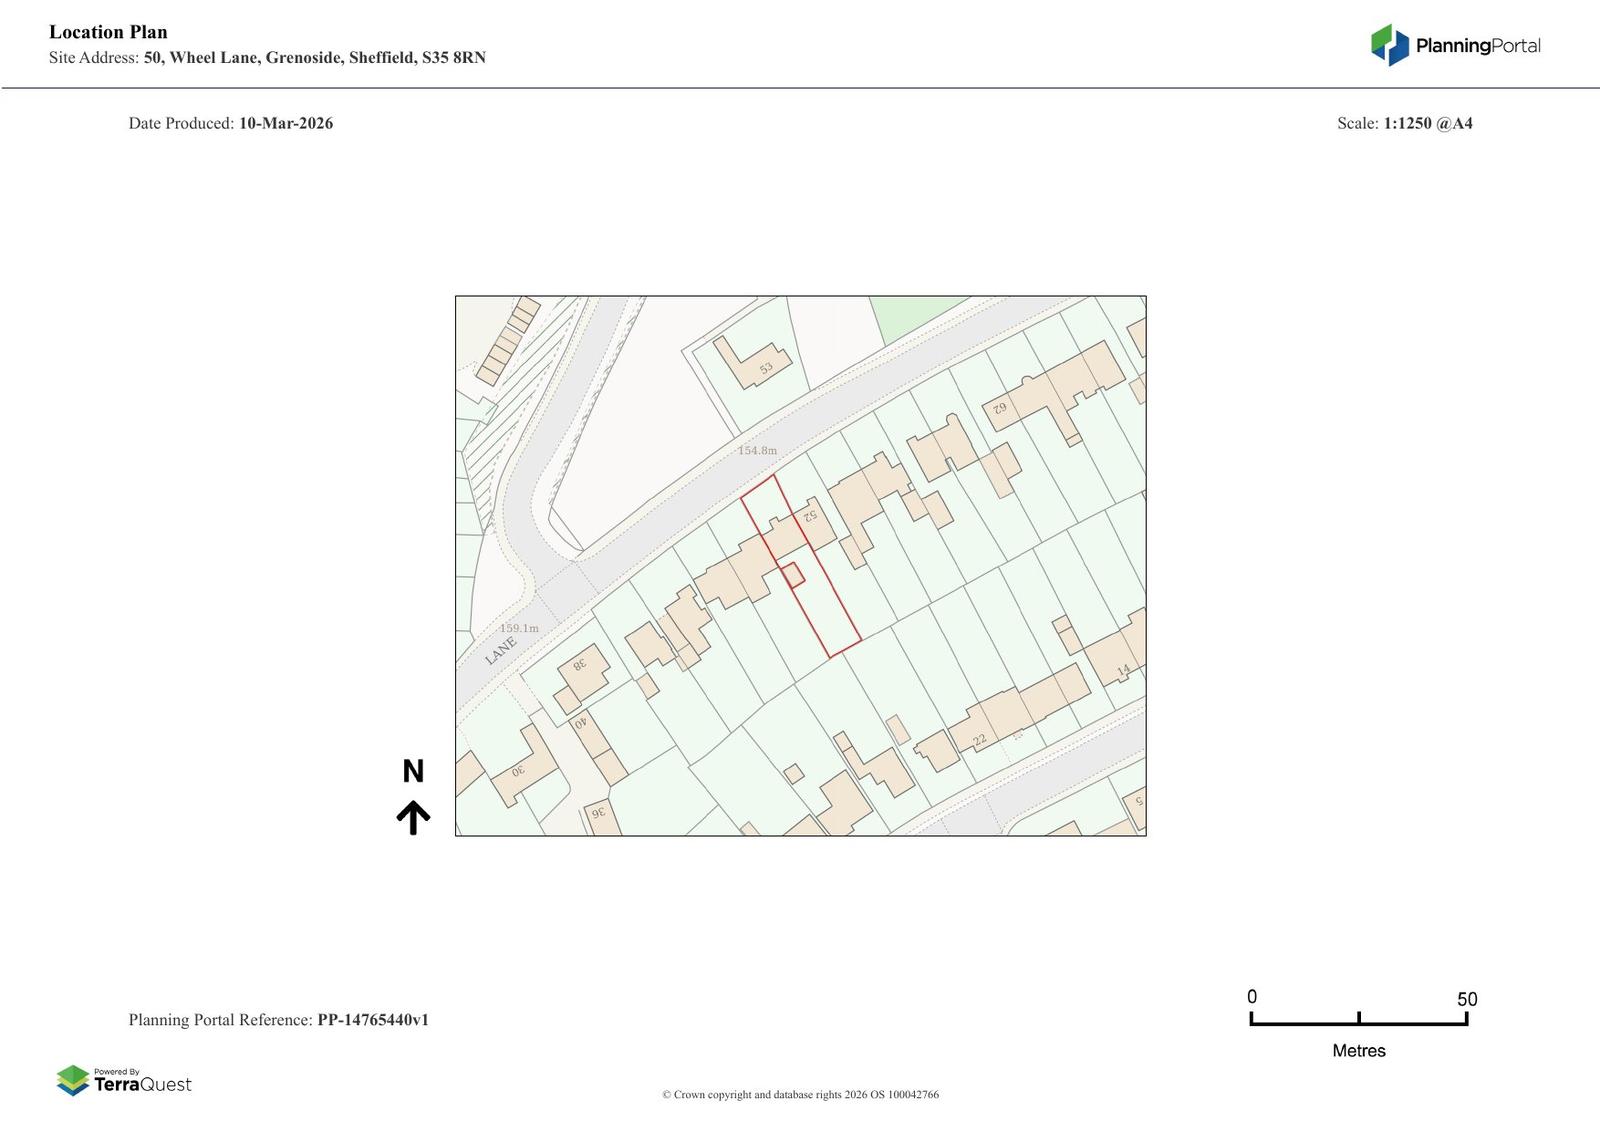Screen dimensions: 1600x1132
Task: Click the TerraQuest layered logo icon
Action: [73, 1080]
